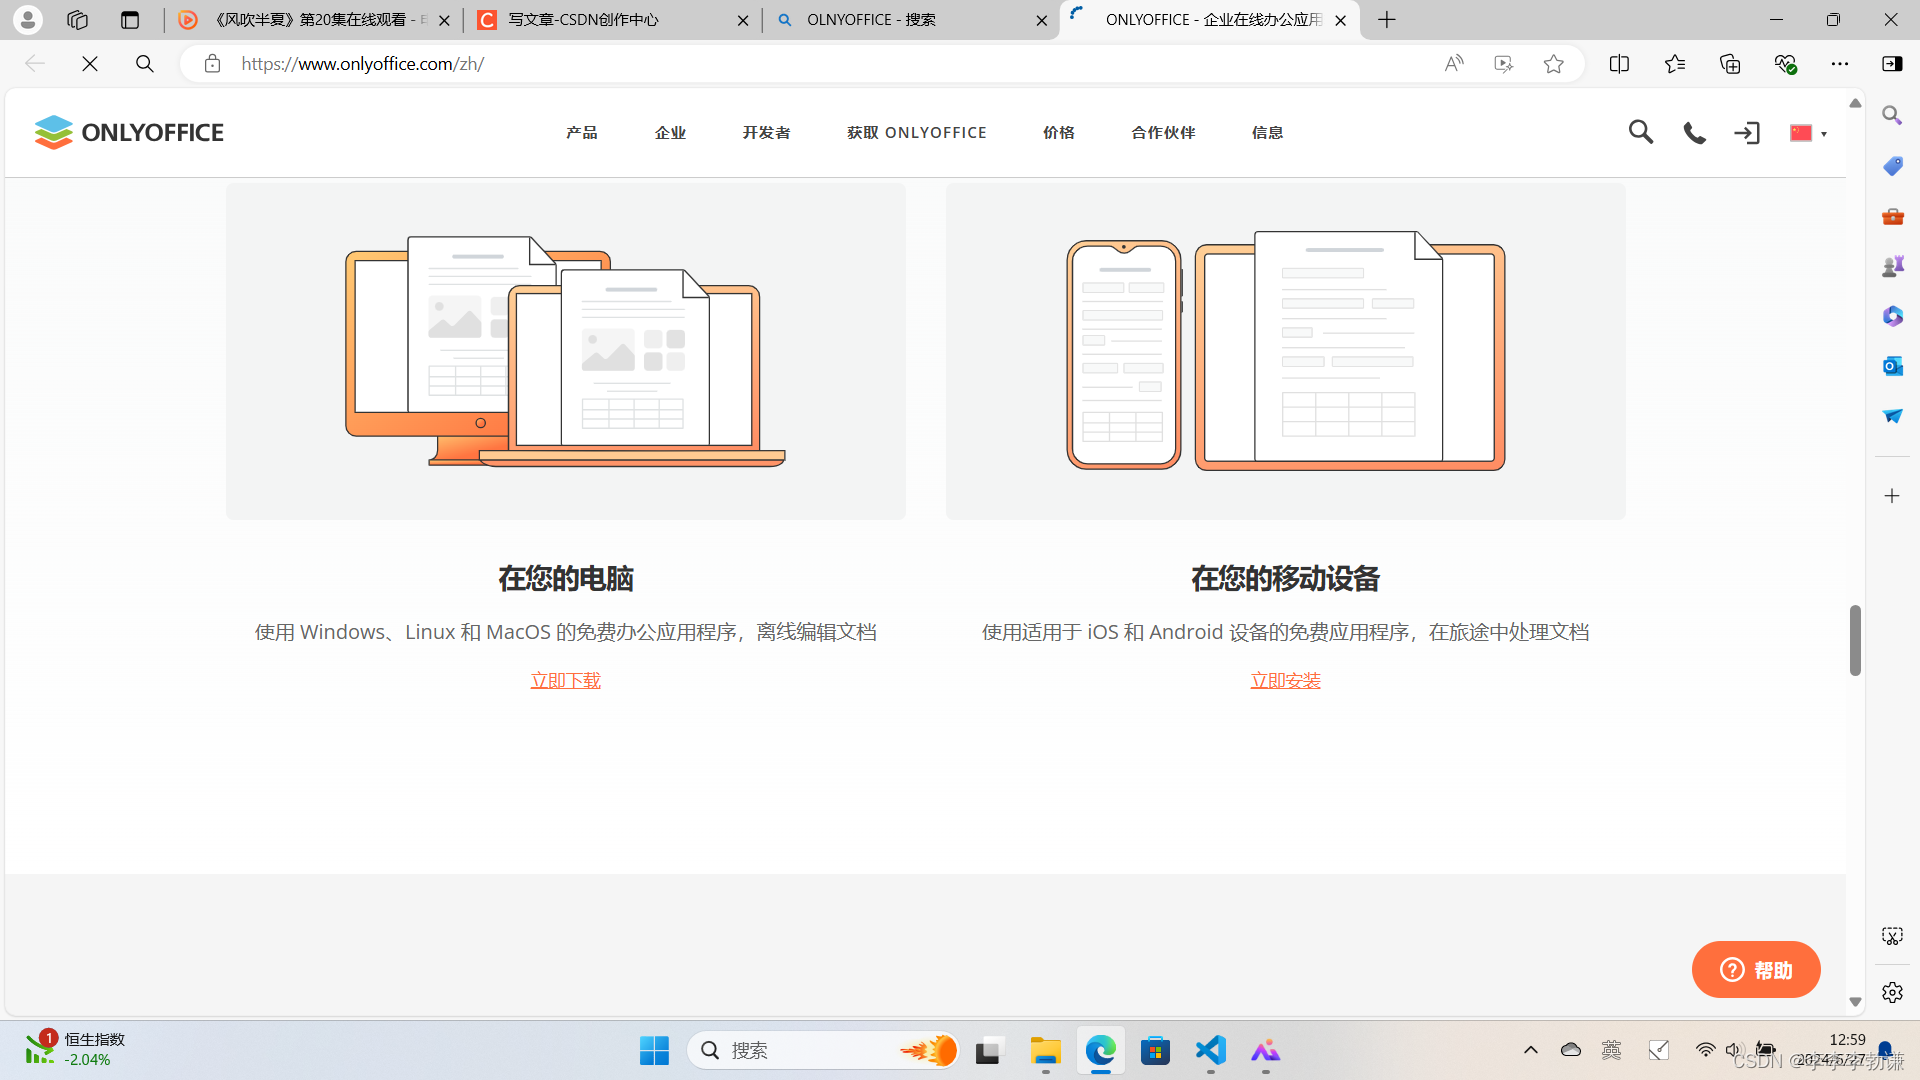Open the 产品 menu
The image size is (1920, 1080).
pos(582,132)
